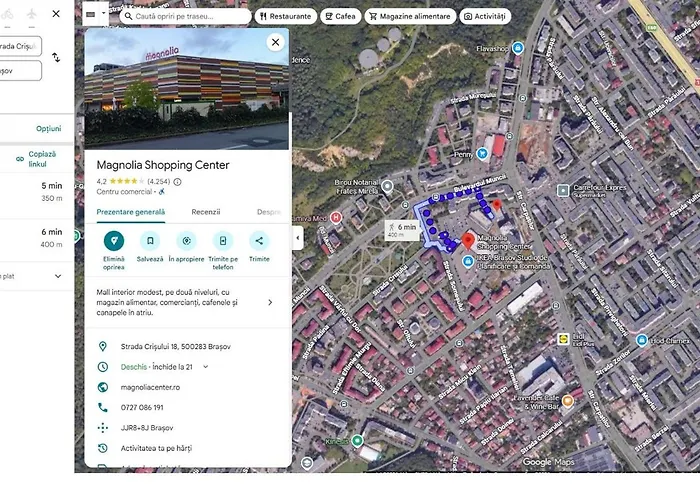Close the Magnolia Shopping Center card
700x500 pixels.
[275, 42]
